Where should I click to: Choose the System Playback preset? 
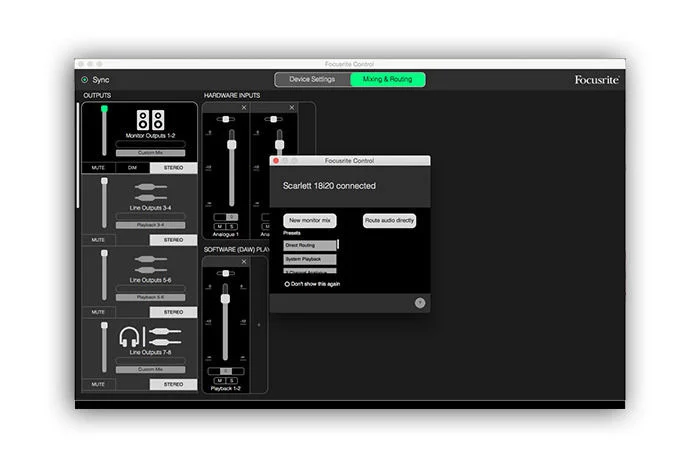pos(310,259)
